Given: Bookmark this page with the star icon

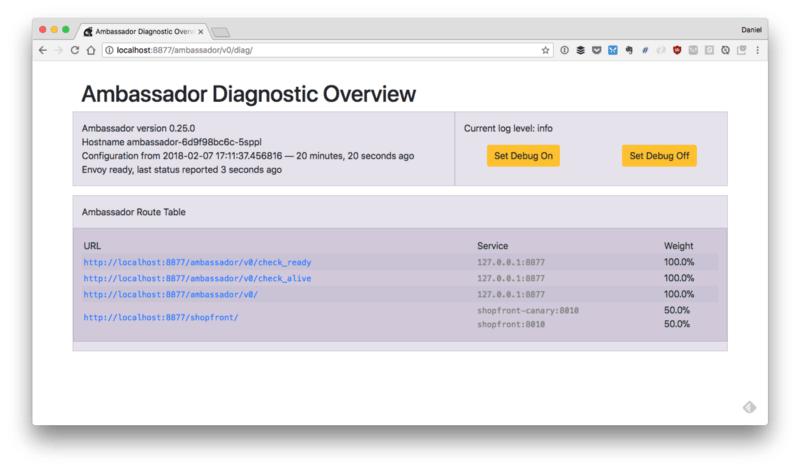Looking at the screenshot, I should (545, 50).
